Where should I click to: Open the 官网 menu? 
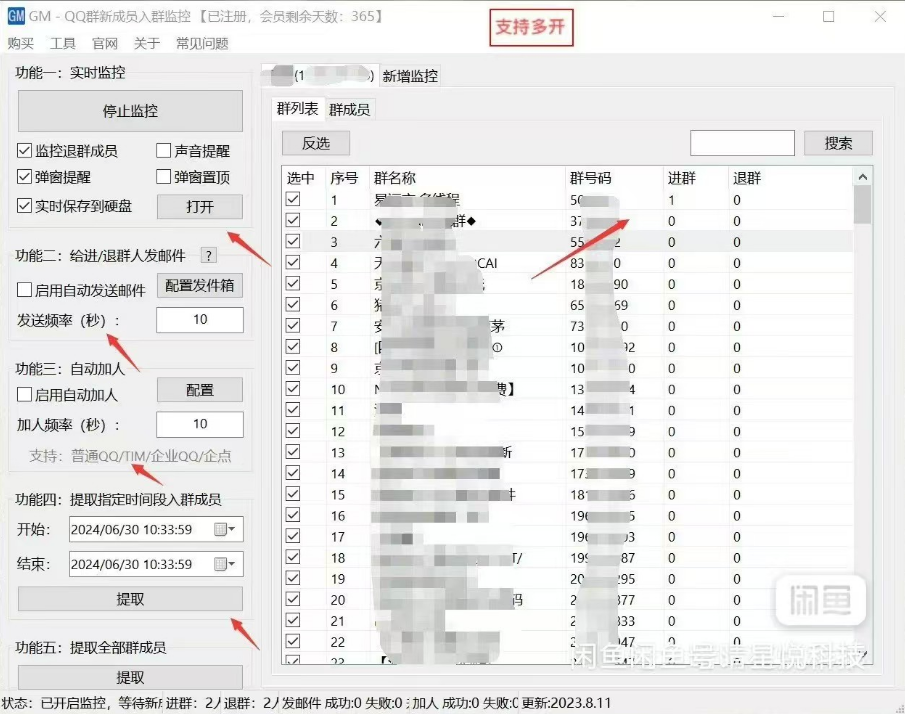pyautogui.click(x=104, y=43)
